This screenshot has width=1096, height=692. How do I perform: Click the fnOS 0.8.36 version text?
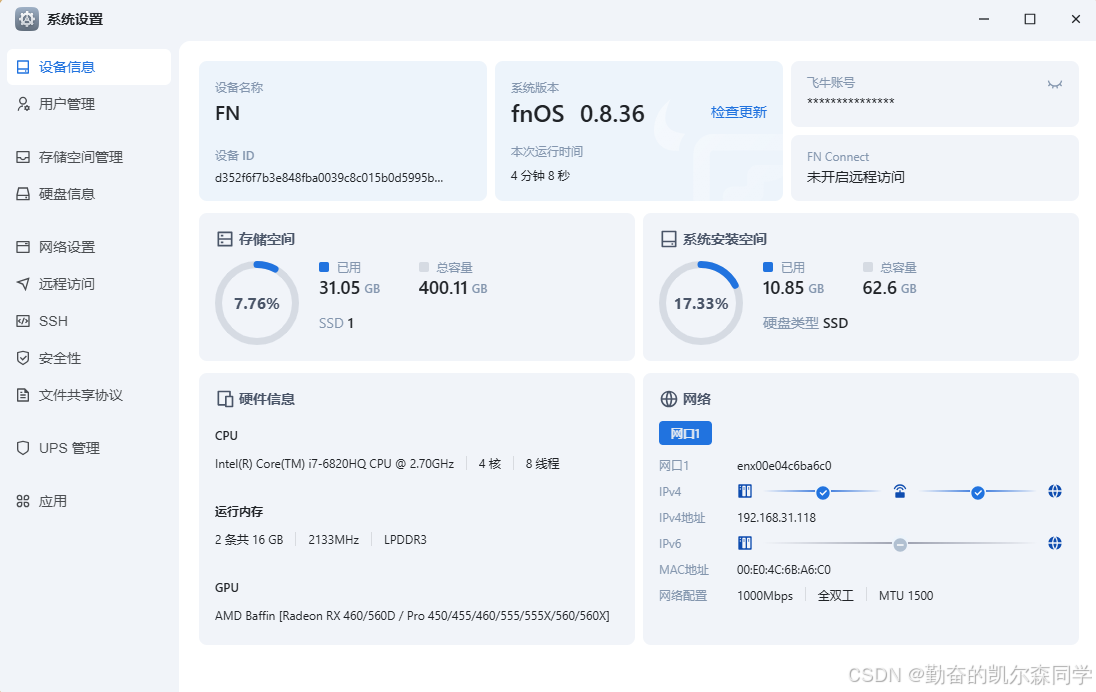(x=577, y=113)
